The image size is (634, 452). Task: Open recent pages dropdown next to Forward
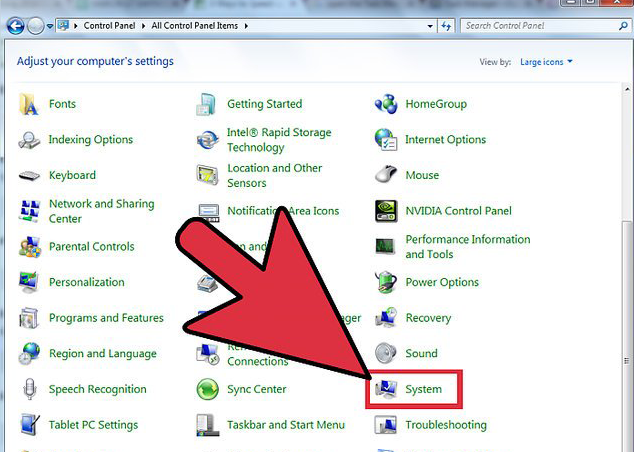click(50, 26)
